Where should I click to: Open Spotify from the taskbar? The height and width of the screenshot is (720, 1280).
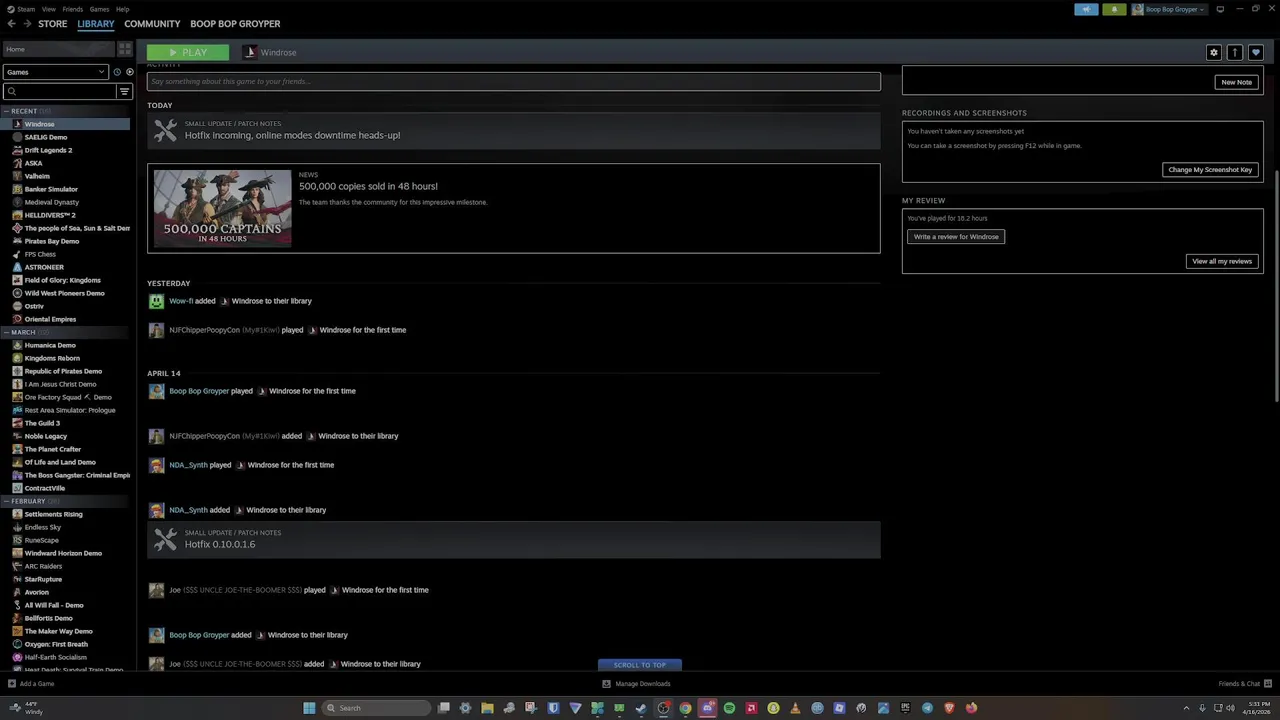[729, 708]
